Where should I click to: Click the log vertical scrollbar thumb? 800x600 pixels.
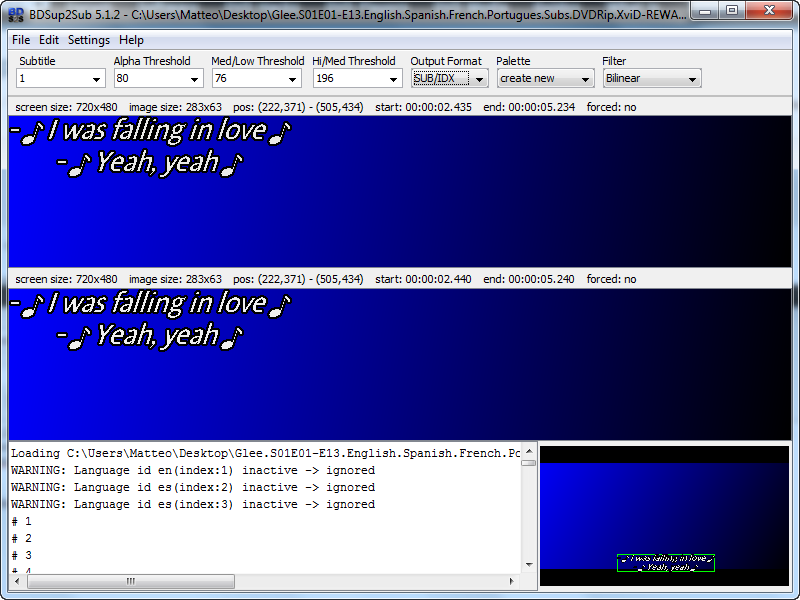click(529, 463)
